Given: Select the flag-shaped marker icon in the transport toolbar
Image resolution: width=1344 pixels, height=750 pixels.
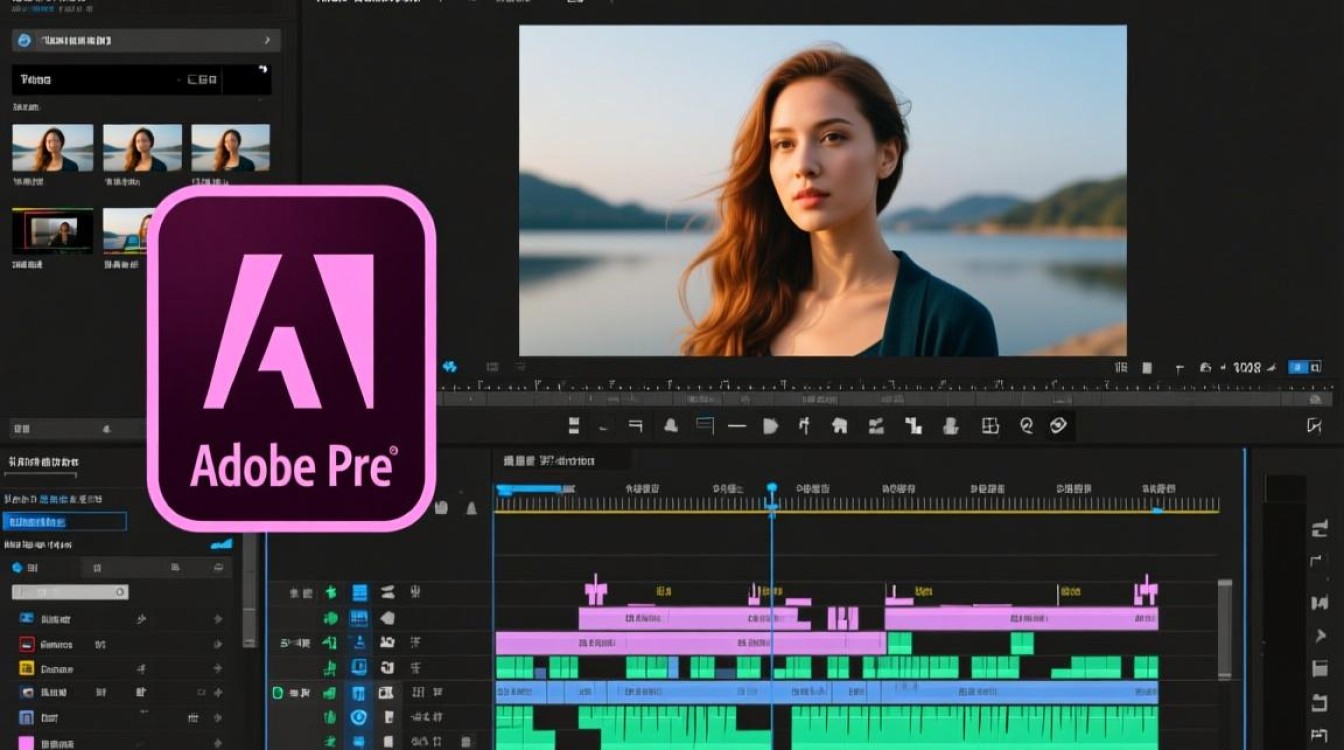Looking at the screenshot, I should click(x=770, y=426).
